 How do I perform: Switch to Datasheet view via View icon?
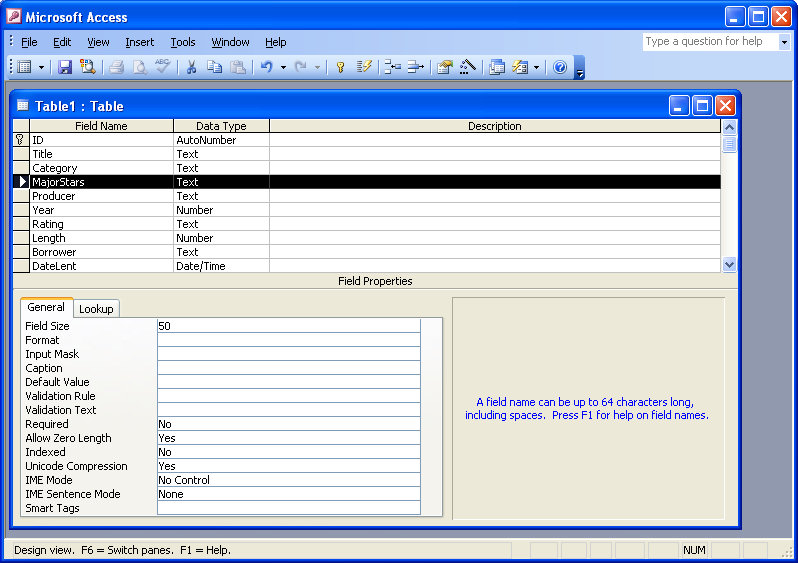[24, 67]
